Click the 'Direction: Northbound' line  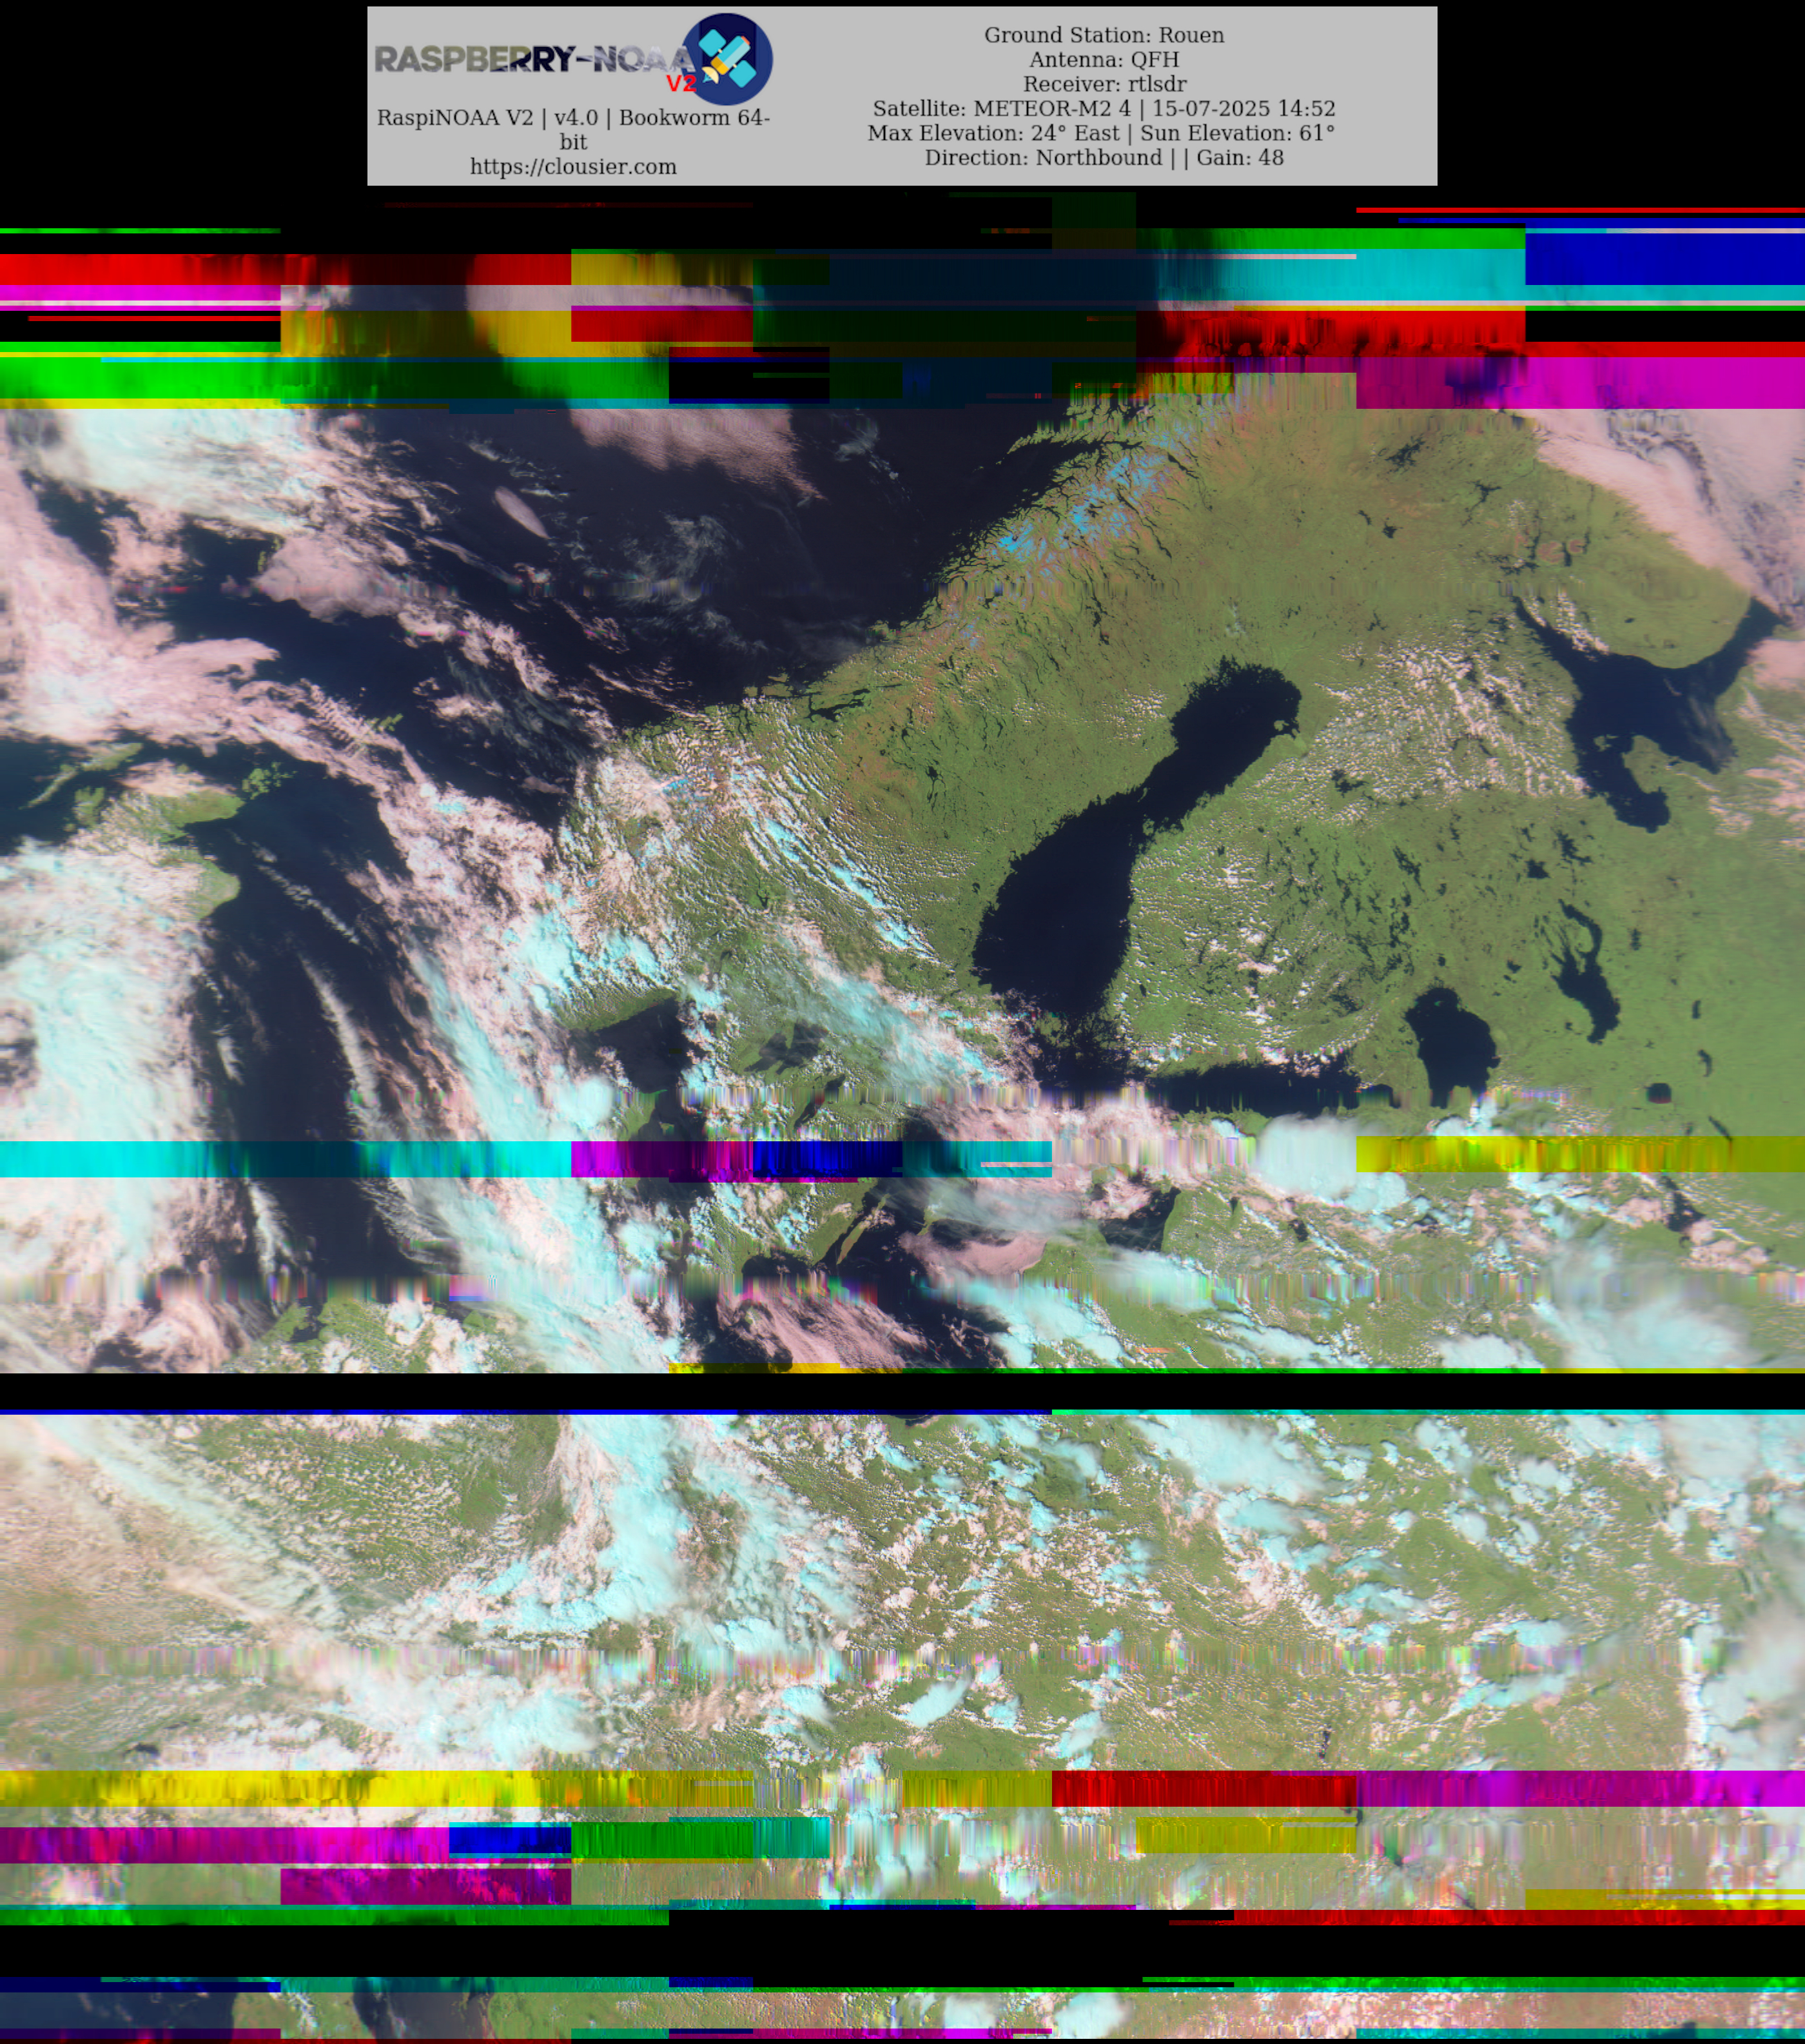[1104, 158]
